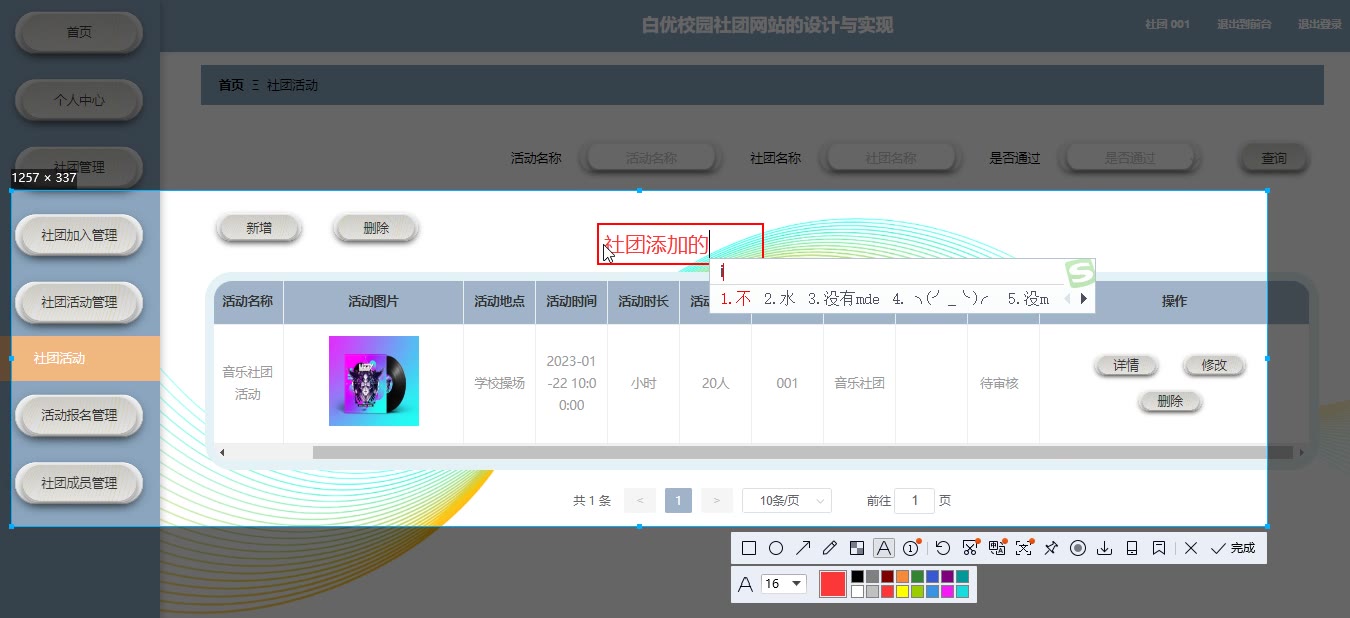Pick the cyan color swatch
The image size is (1350, 618).
tap(962, 591)
